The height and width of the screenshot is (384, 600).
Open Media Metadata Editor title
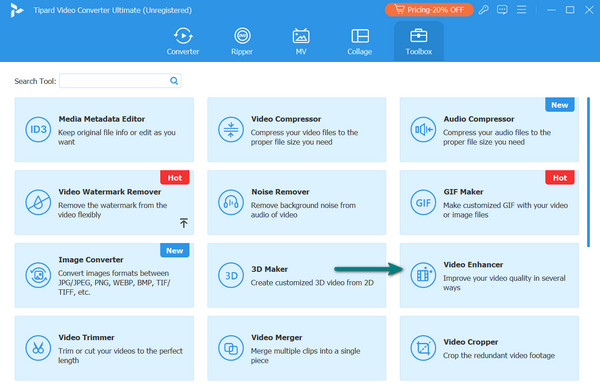point(102,119)
